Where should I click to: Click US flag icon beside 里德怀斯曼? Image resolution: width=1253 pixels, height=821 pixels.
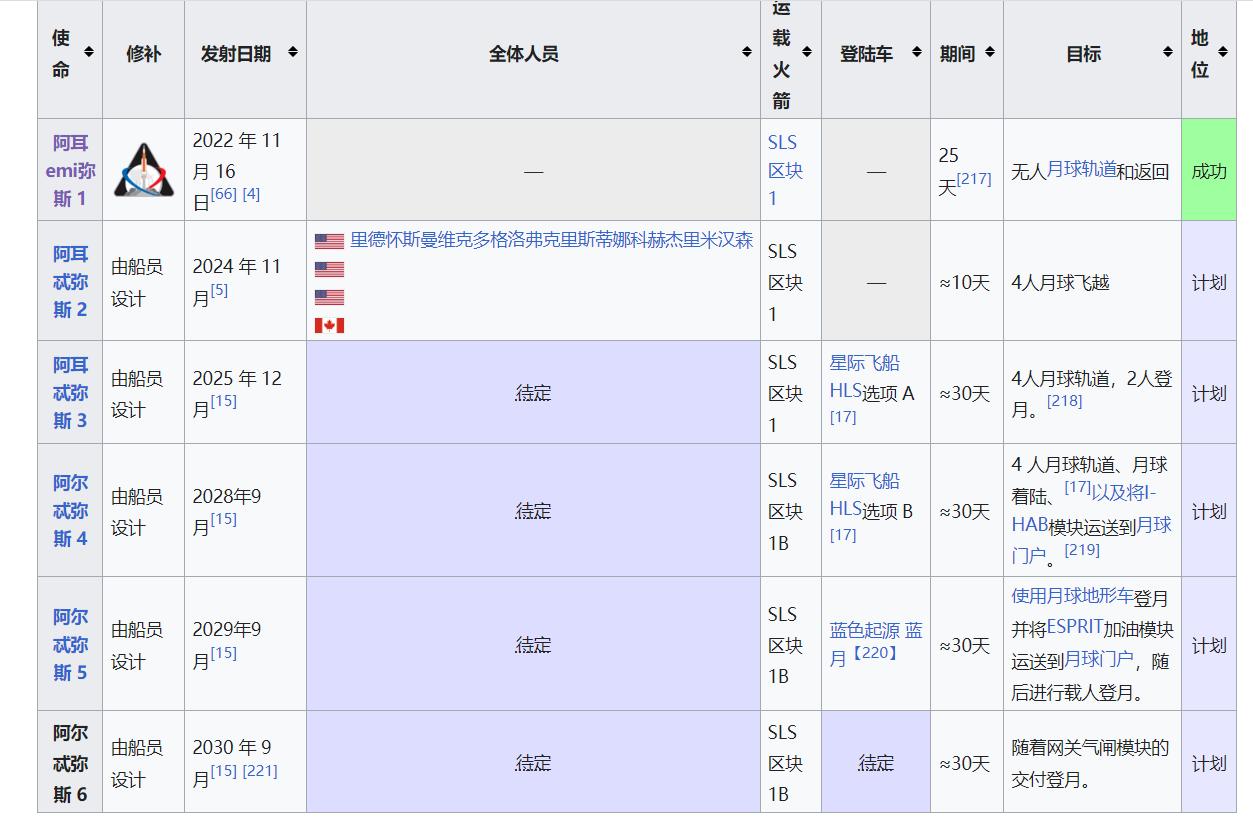(x=329, y=241)
